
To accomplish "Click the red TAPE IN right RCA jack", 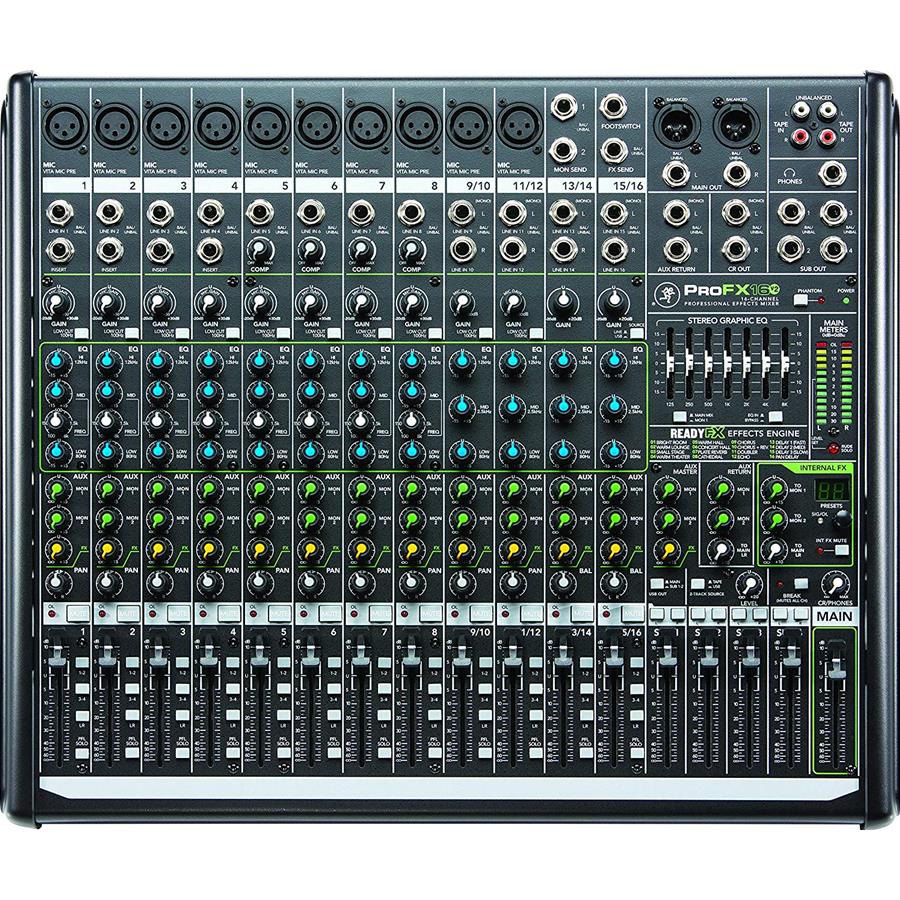I will [801, 136].
